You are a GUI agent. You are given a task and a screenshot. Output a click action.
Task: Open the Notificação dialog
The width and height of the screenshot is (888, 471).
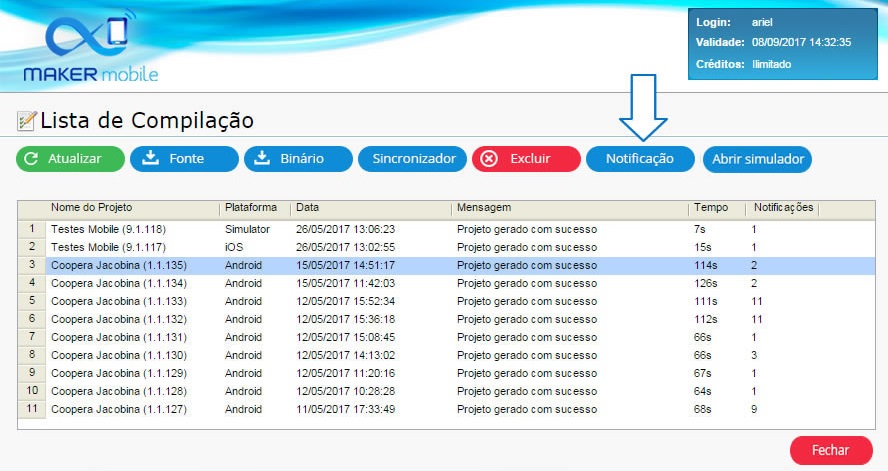click(x=639, y=159)
